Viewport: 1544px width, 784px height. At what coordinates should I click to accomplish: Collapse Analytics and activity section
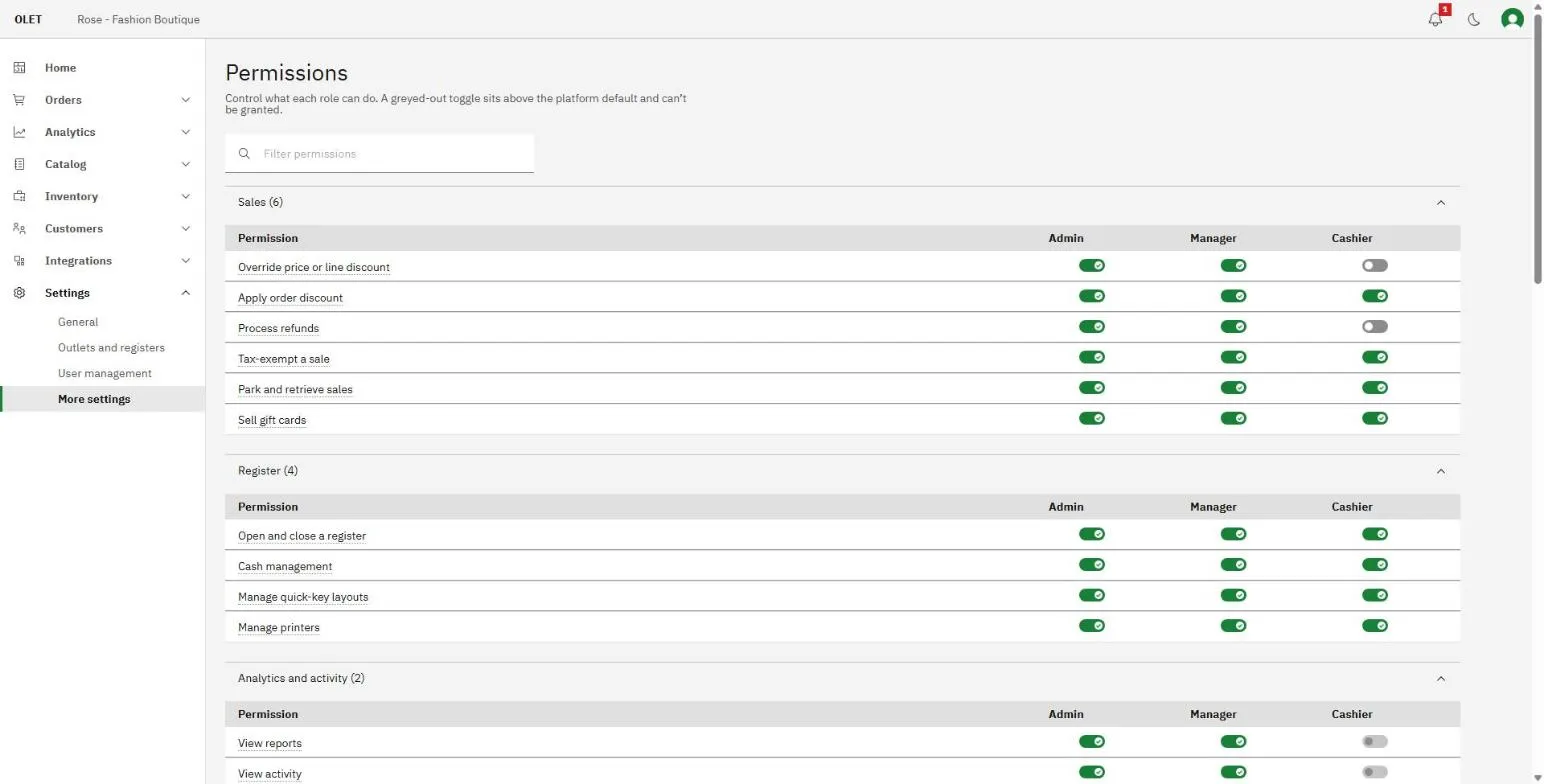(1441, 679)
